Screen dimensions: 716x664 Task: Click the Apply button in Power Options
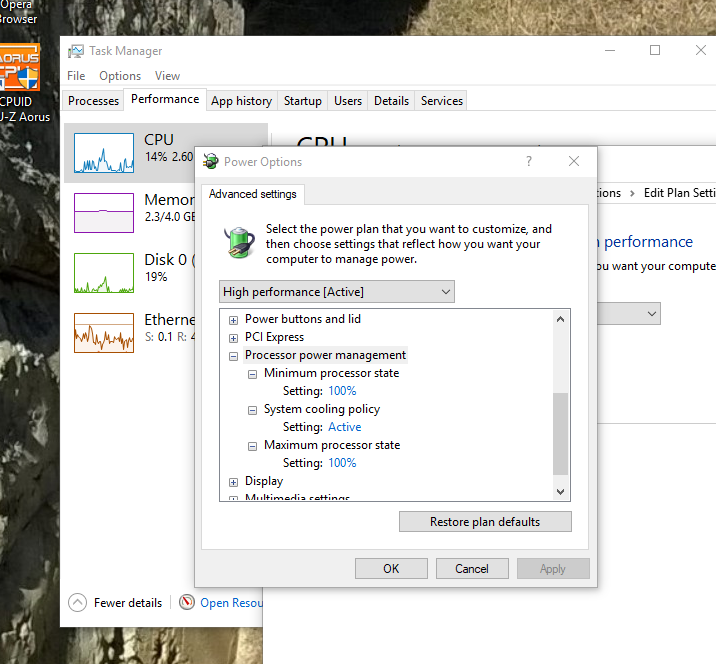[553, 569]
